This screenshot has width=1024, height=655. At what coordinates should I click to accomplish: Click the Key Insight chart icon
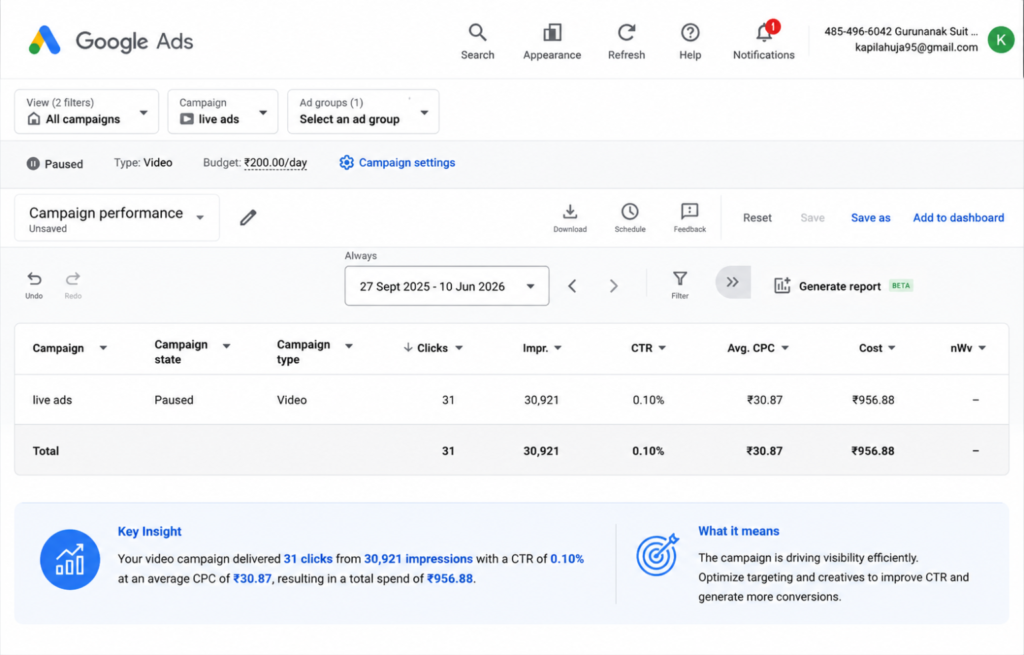click(x=70, y=560)
